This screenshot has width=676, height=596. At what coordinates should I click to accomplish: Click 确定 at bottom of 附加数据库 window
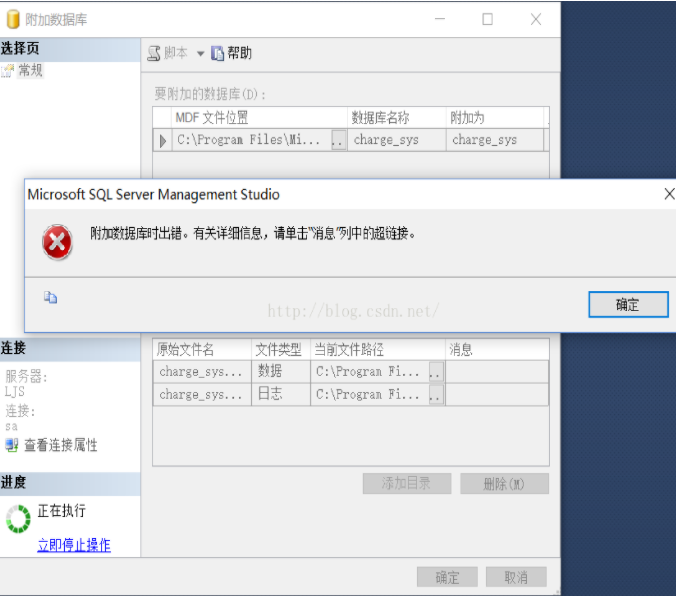click(x=447, y=577)
